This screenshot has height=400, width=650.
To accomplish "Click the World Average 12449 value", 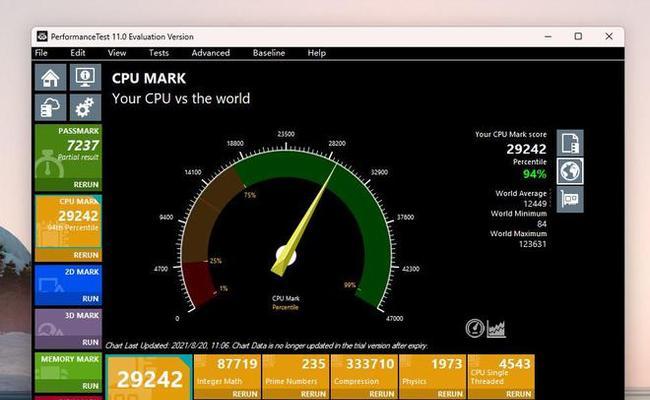I will pyautogui.click(x=535, y=204).
